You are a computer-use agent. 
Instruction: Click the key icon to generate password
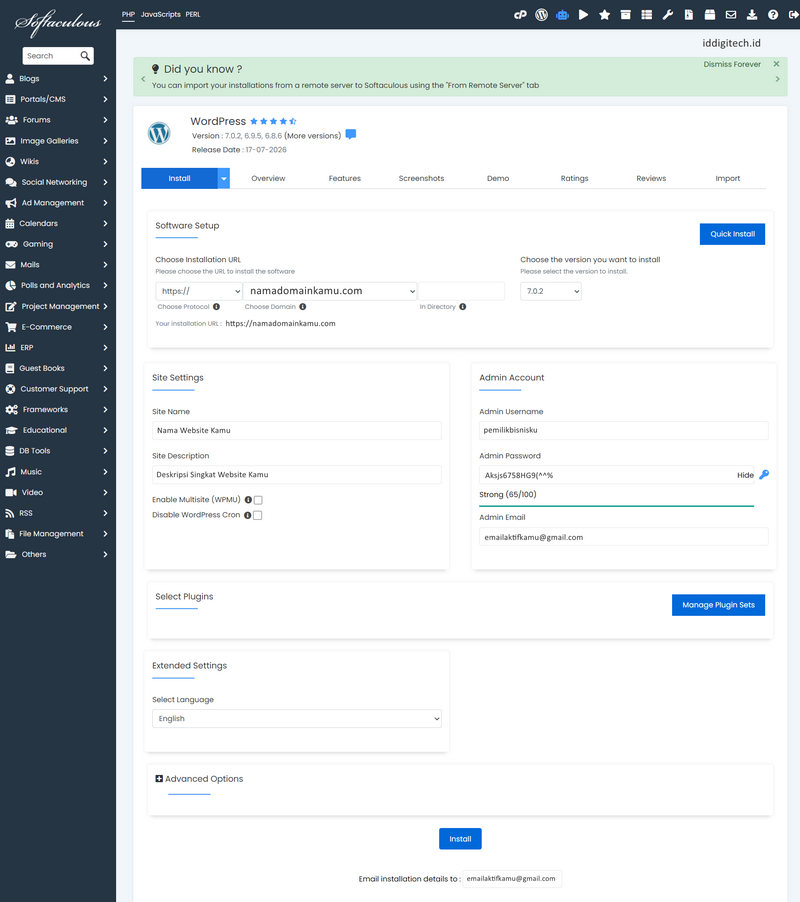[764, 475]
